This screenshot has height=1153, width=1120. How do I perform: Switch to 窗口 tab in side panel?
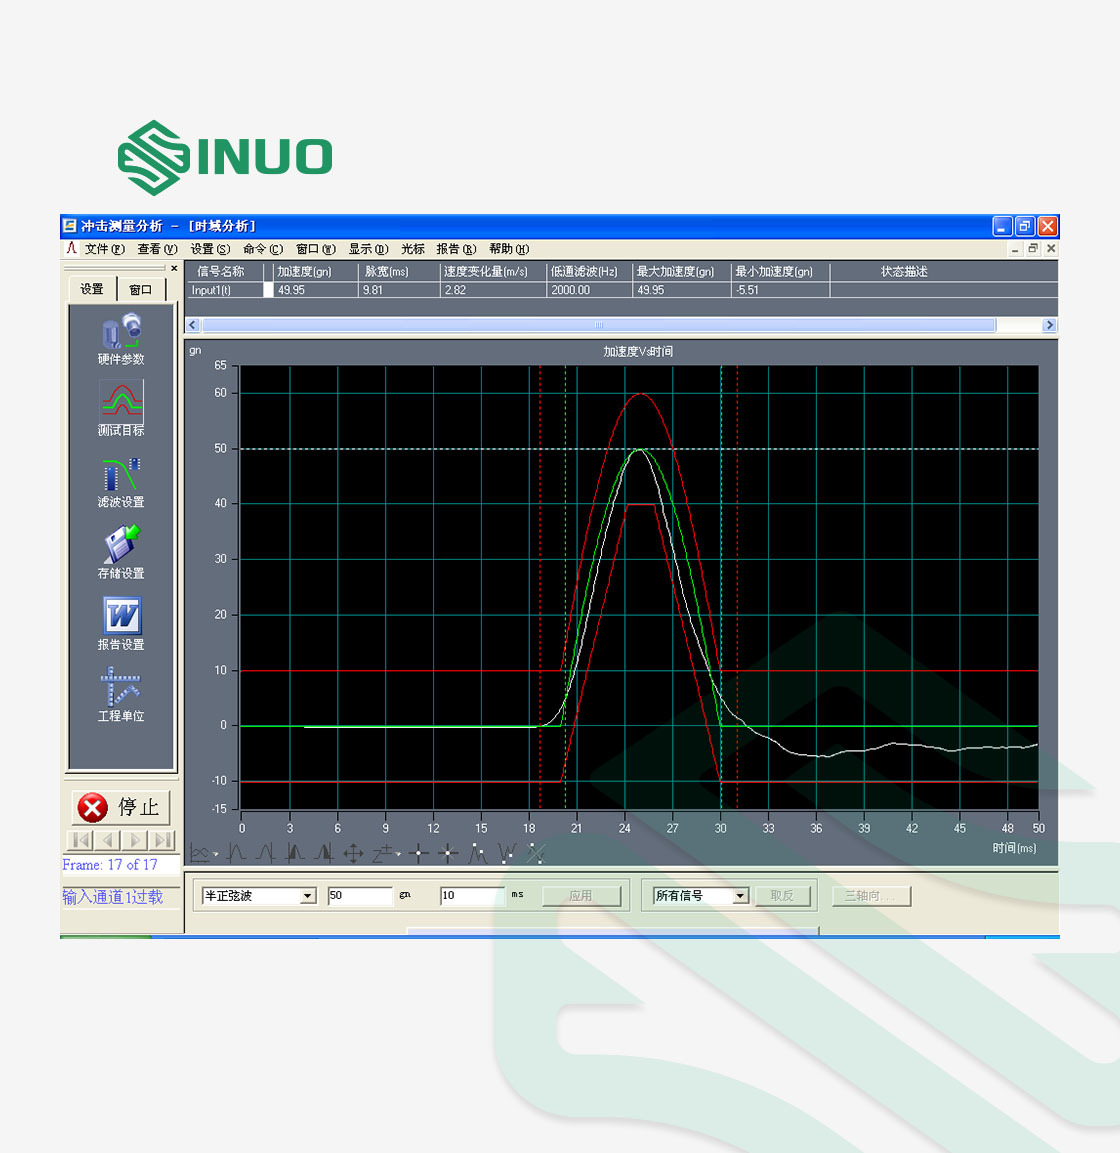click(140, 290)
